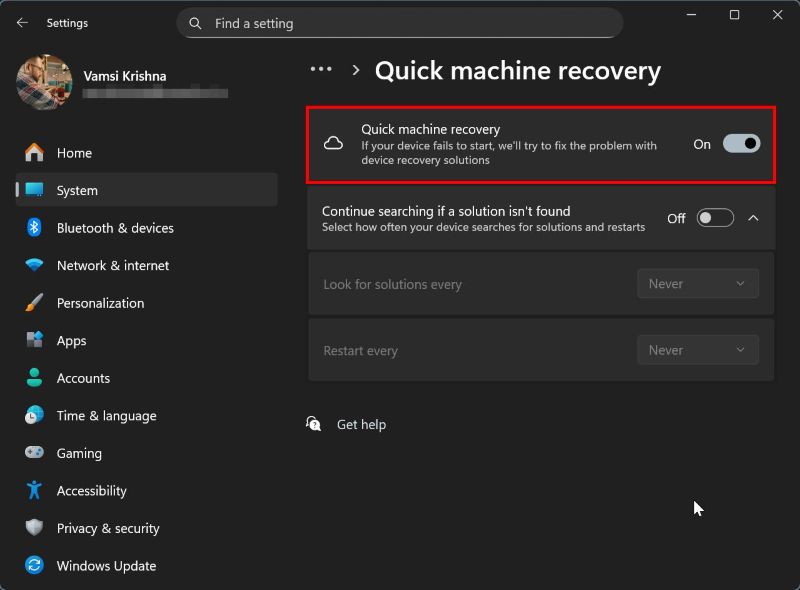Open the Get help link

[361, 425]
